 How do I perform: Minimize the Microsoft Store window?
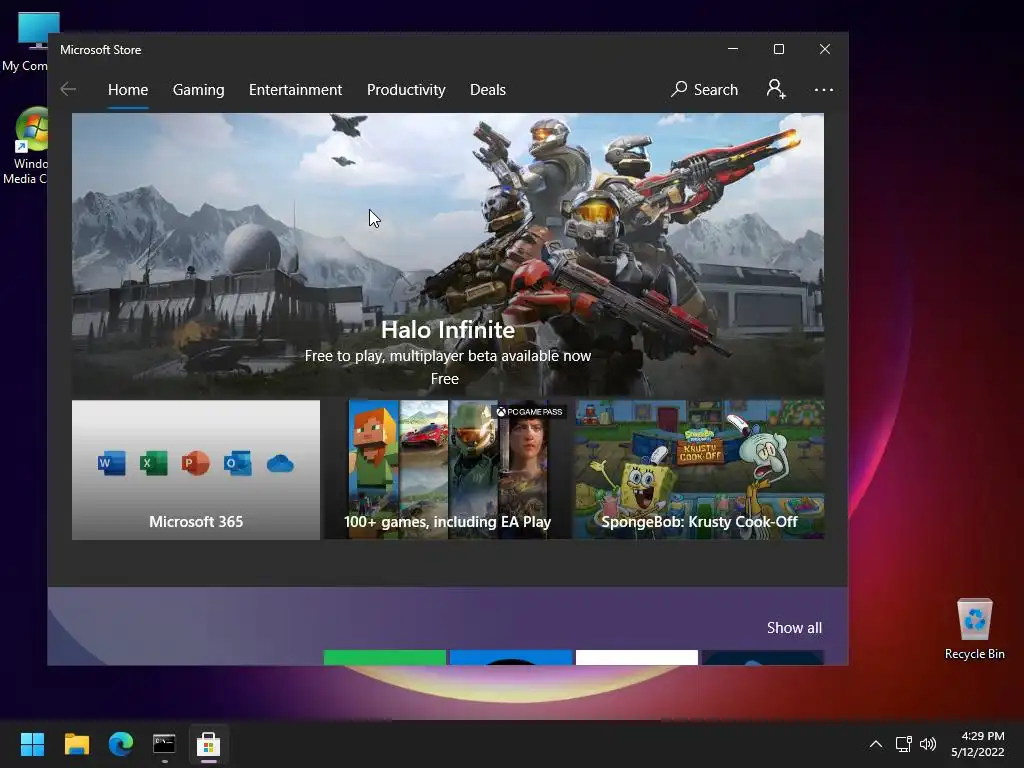pyautogui.click(x=733, y=49)
